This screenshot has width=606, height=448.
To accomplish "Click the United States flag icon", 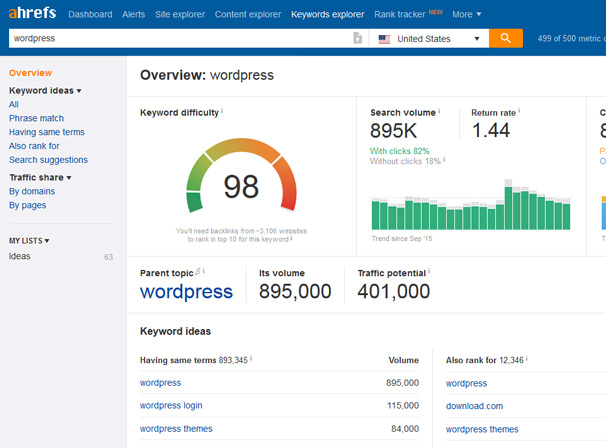I will [x=384, y=39].
